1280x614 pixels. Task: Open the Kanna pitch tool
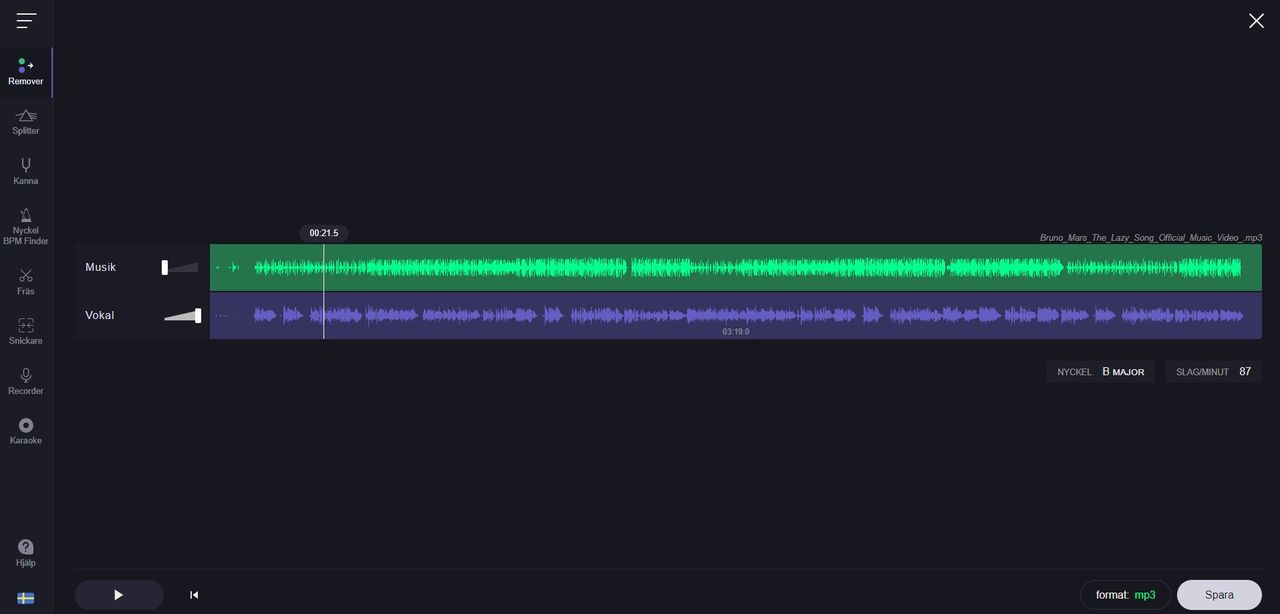(x=26, y=171)
